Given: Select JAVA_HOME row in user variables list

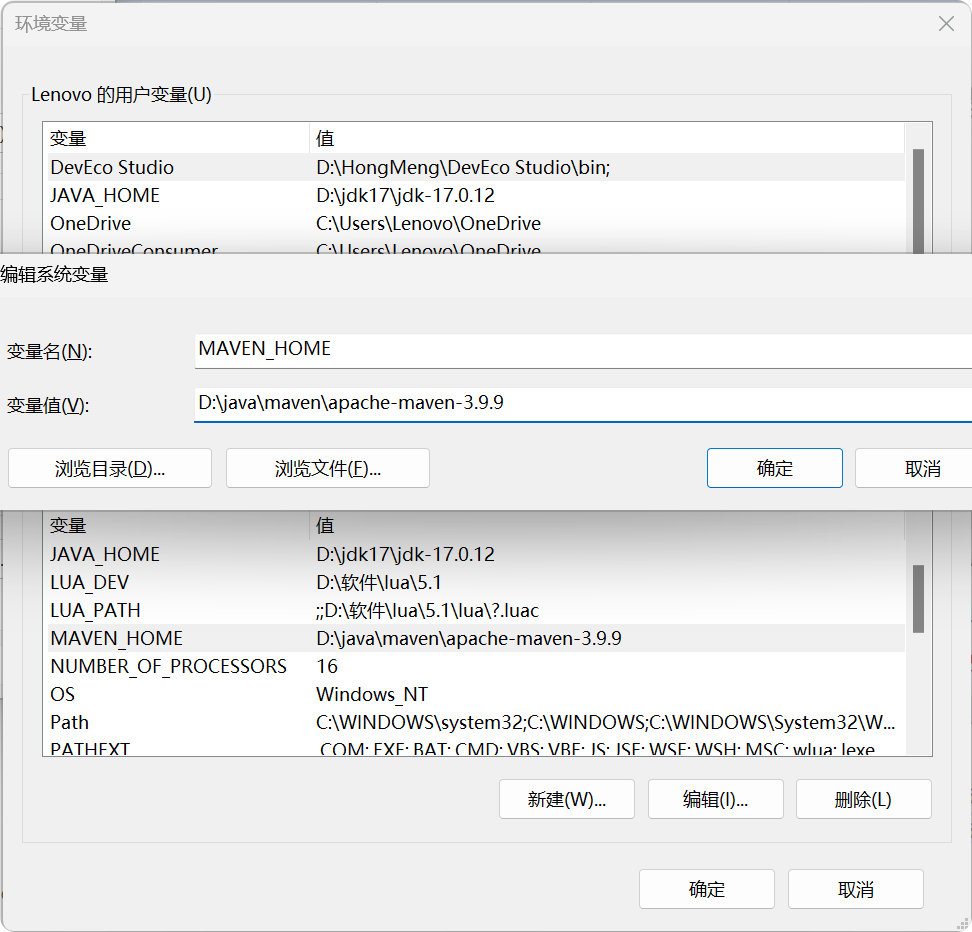Looking at the screenshot, I should (x=476, y=195).
